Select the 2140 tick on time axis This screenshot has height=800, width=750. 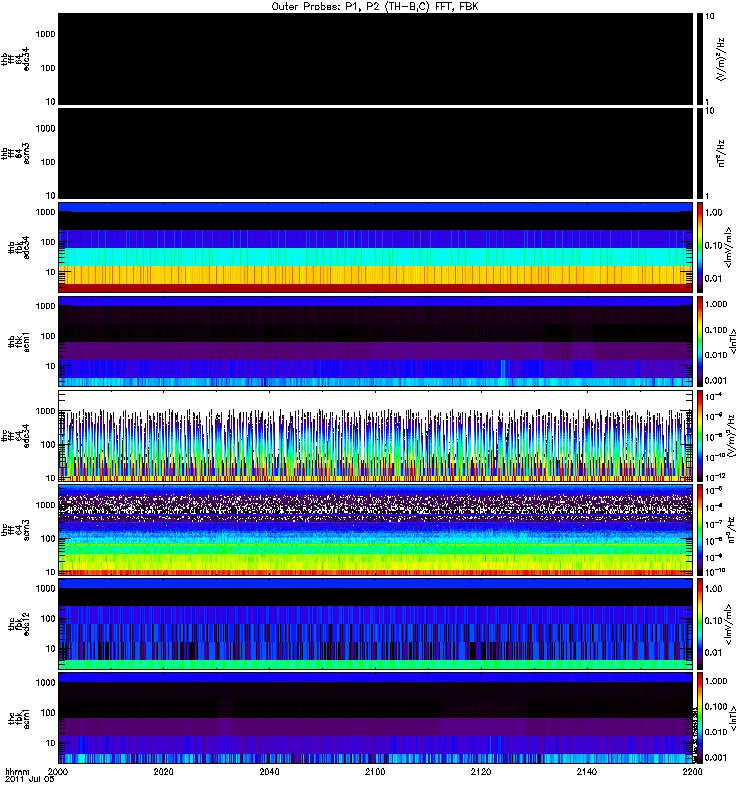[x=586, y=772]
